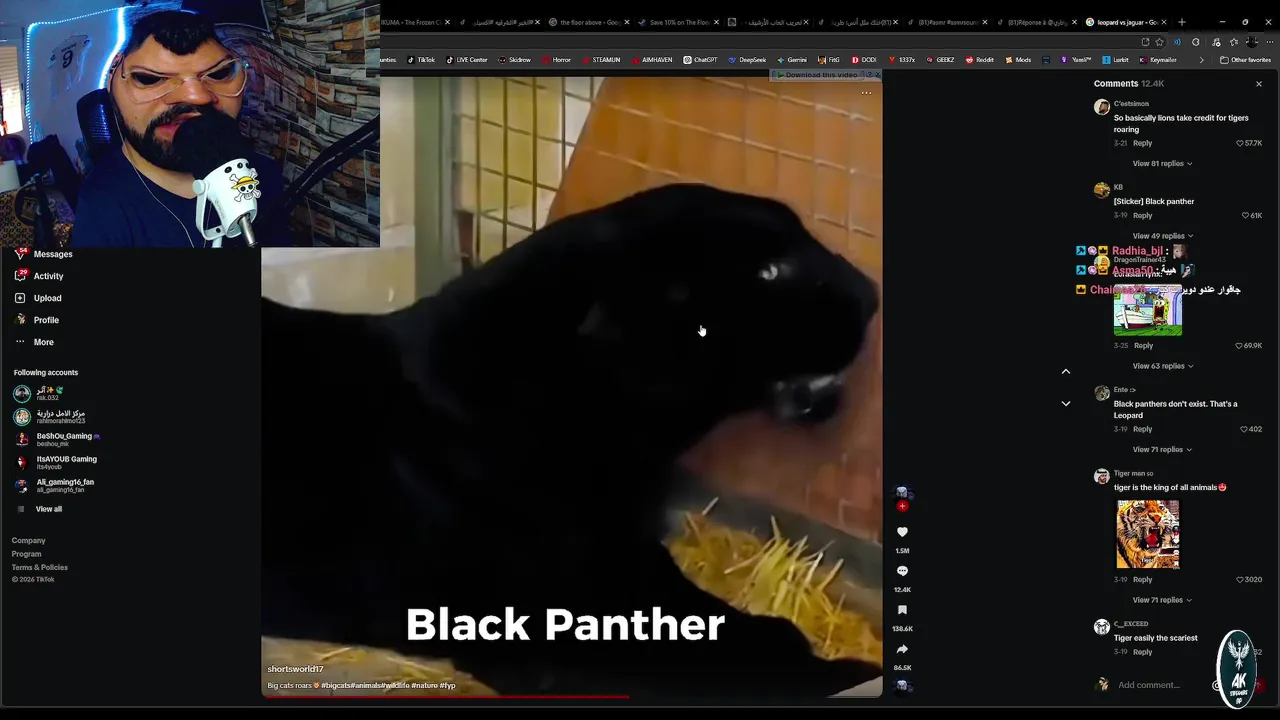Reply to KB's sticker comment

click(1143, 215)
